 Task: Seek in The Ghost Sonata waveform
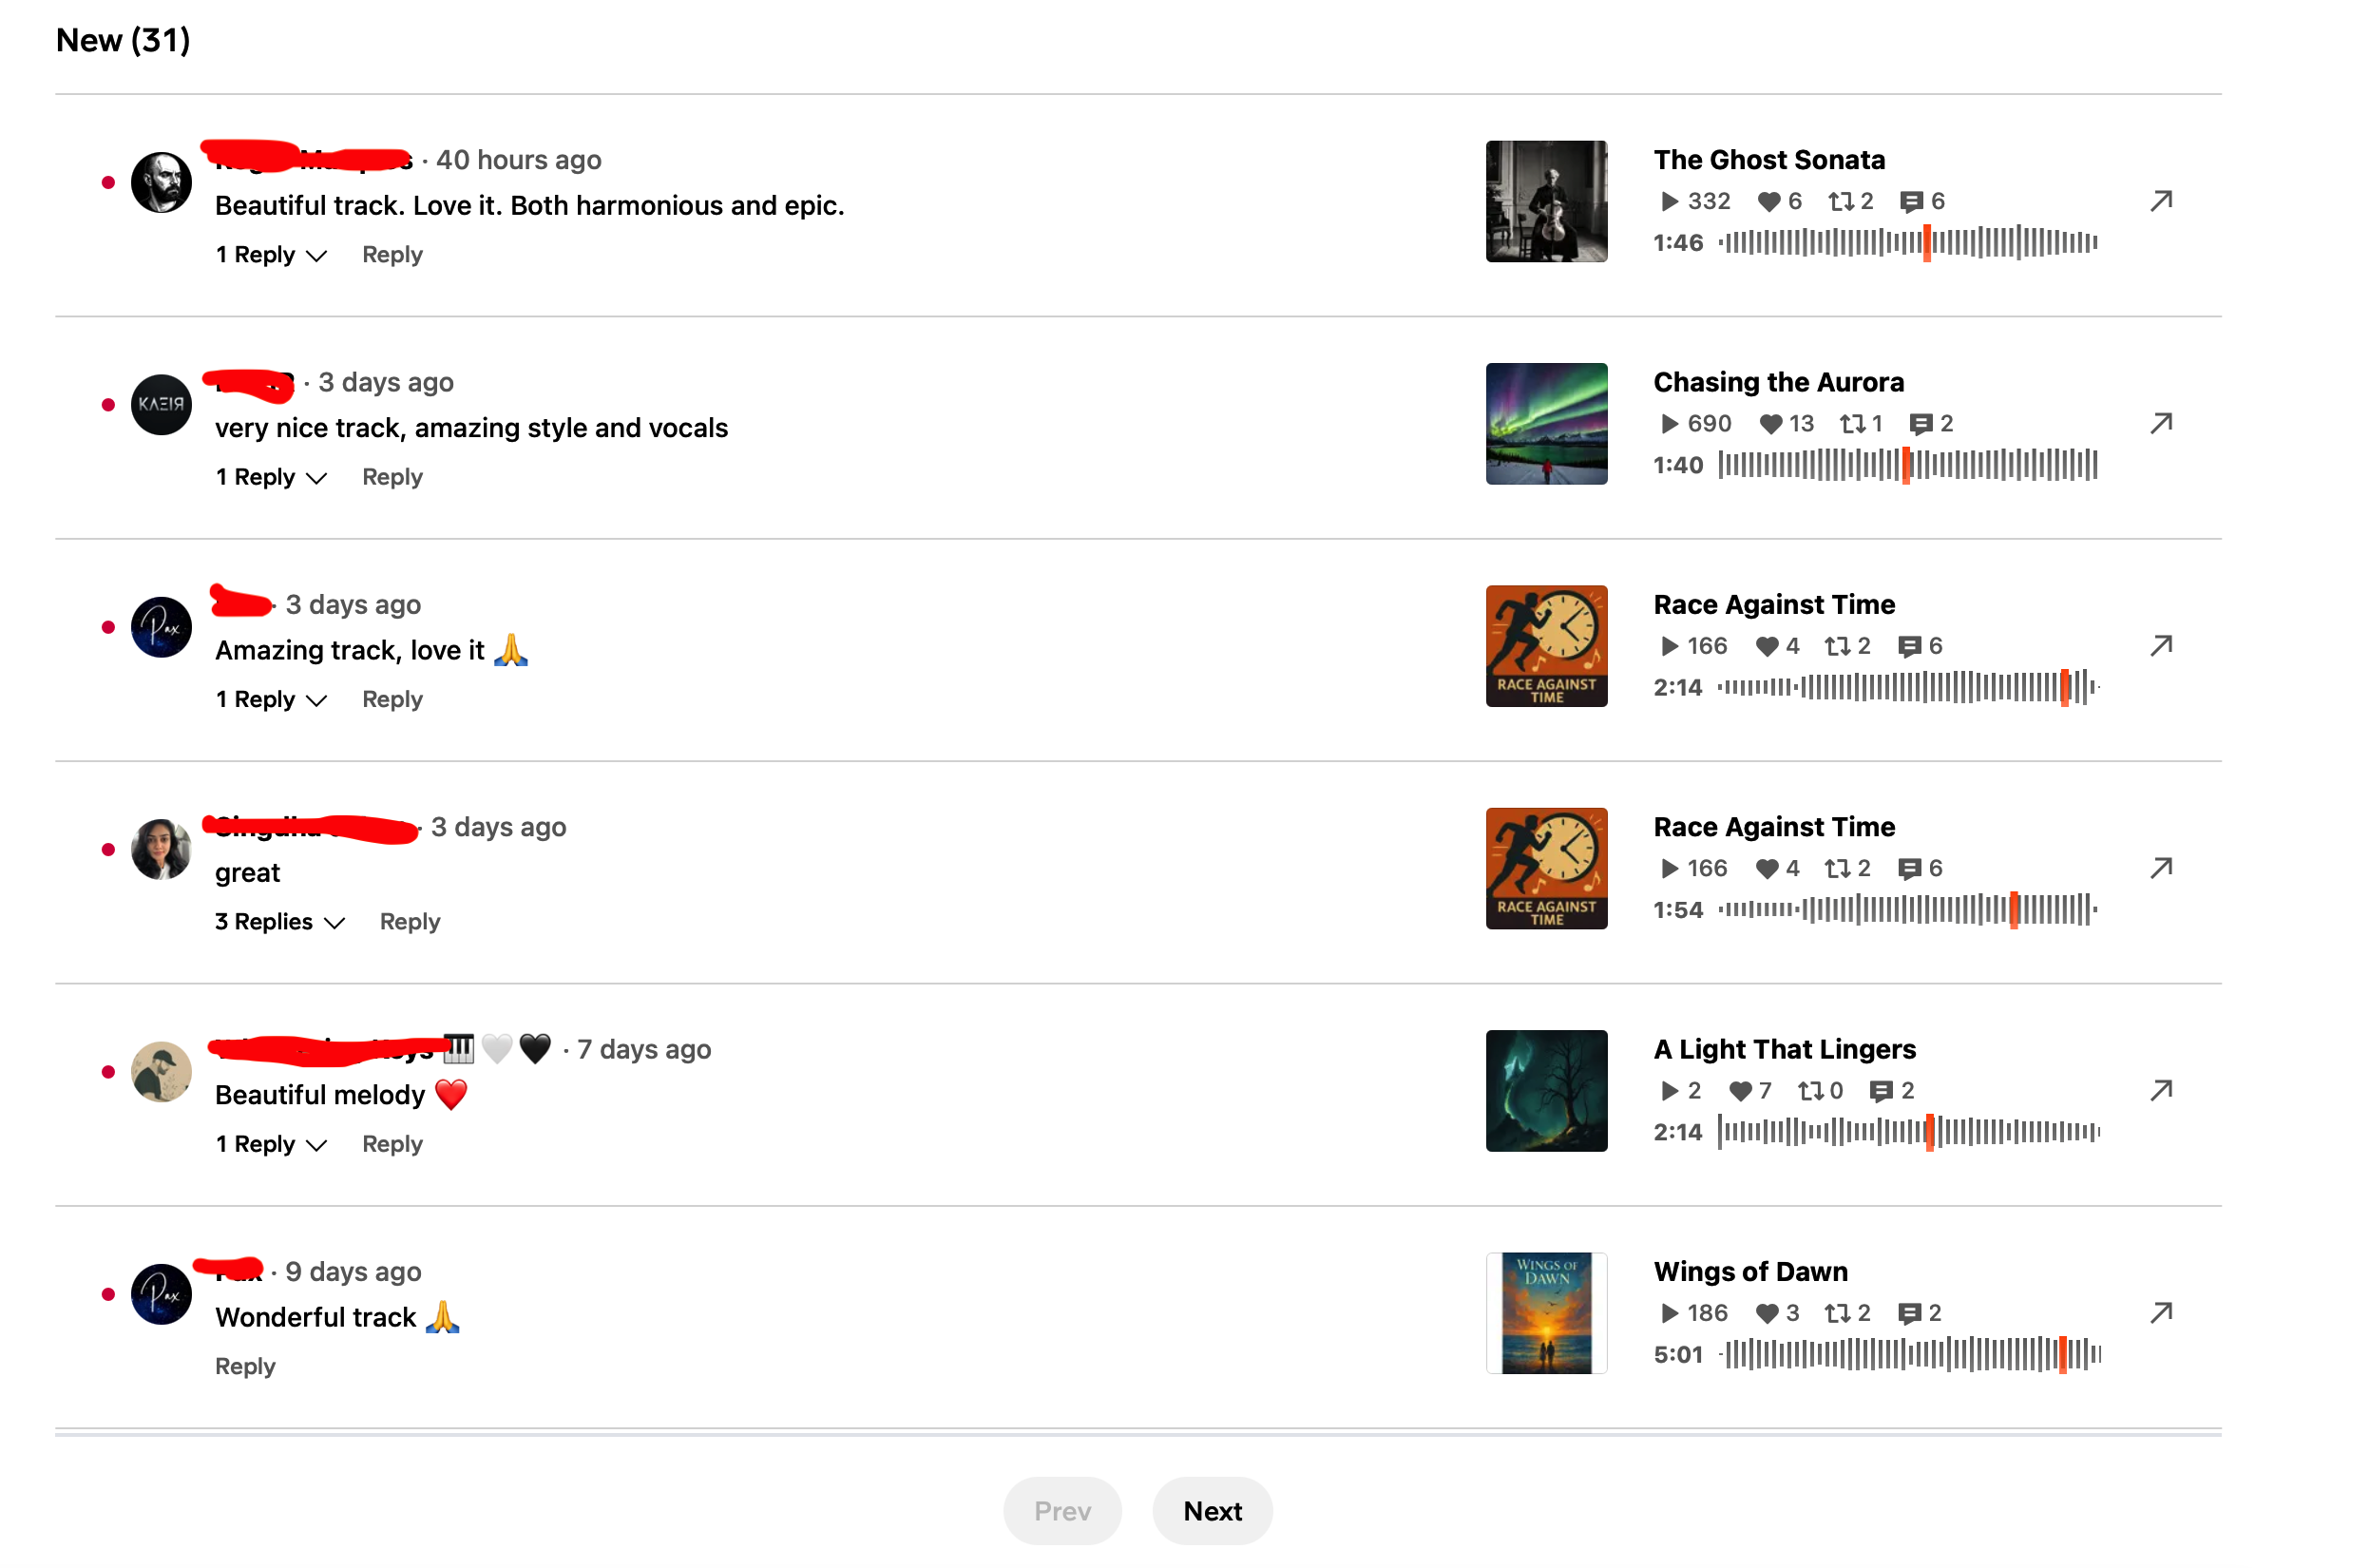tap(1908, 243)
